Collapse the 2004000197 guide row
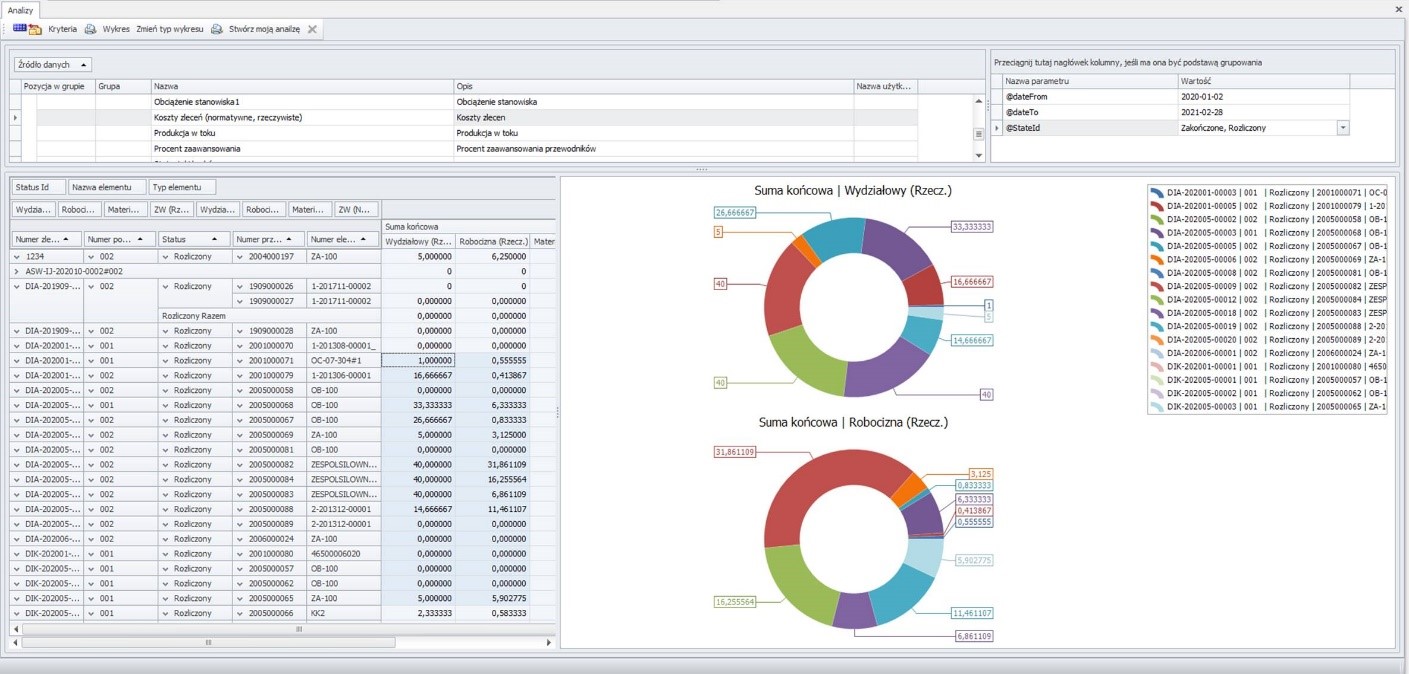This screenshot has width=1409, height=674. (x=240, y=256)
